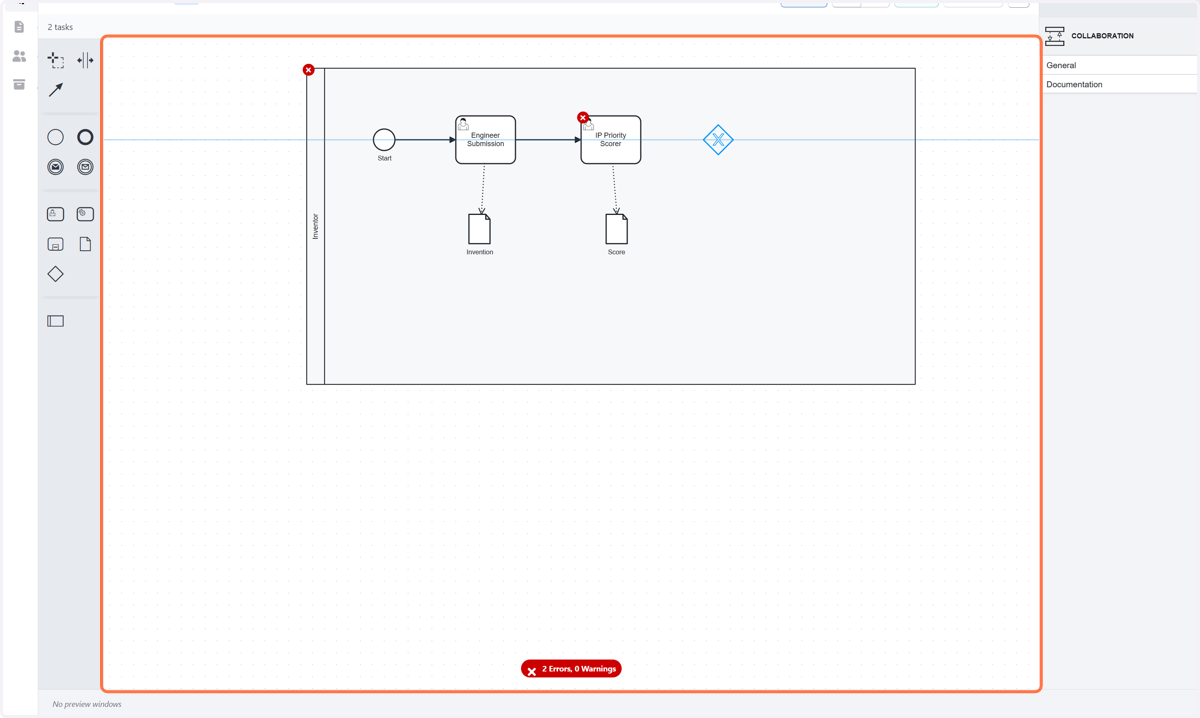Click the COLLABORATION heading text
1200x718 pixels.
[1103, 36]
